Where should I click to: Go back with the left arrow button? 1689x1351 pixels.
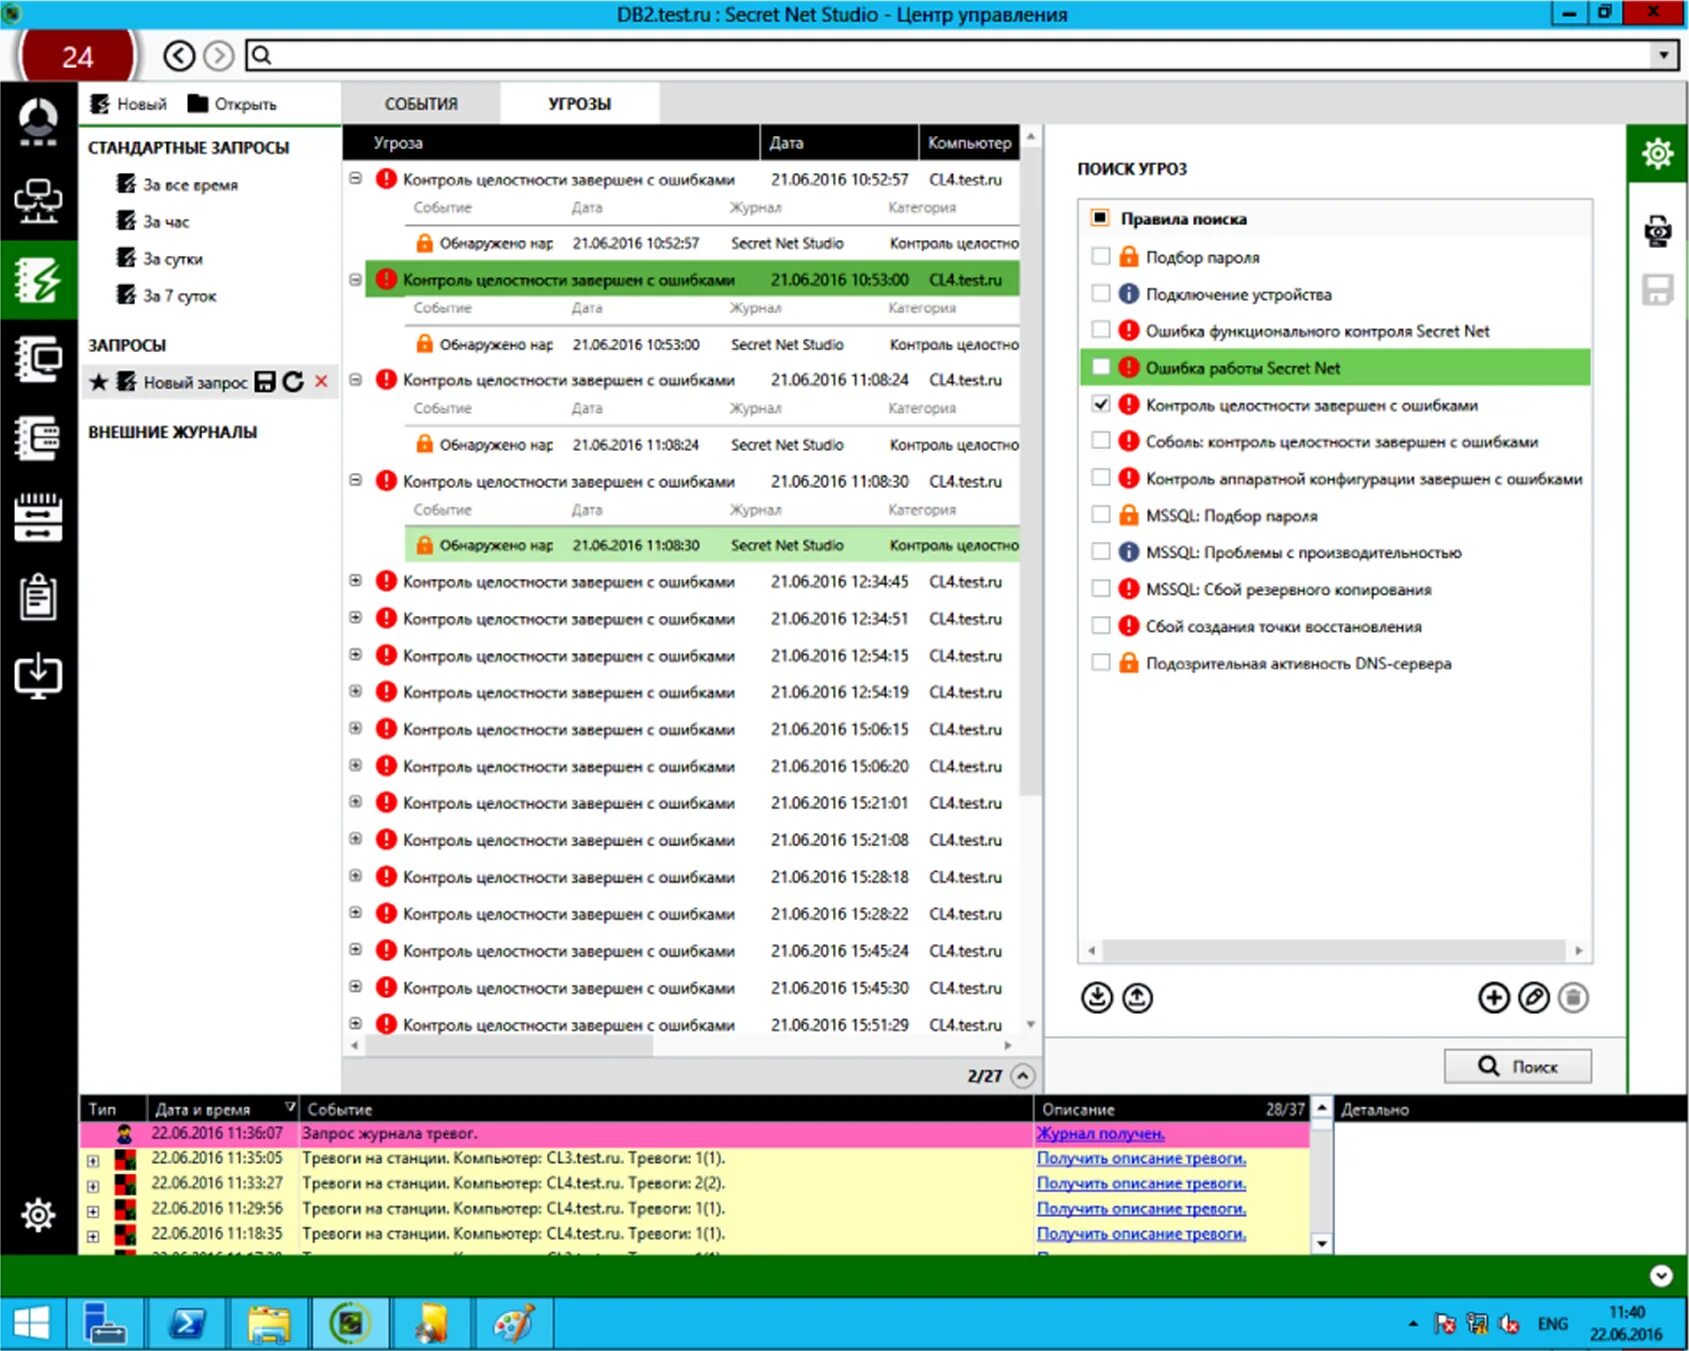tap(179, 55)
